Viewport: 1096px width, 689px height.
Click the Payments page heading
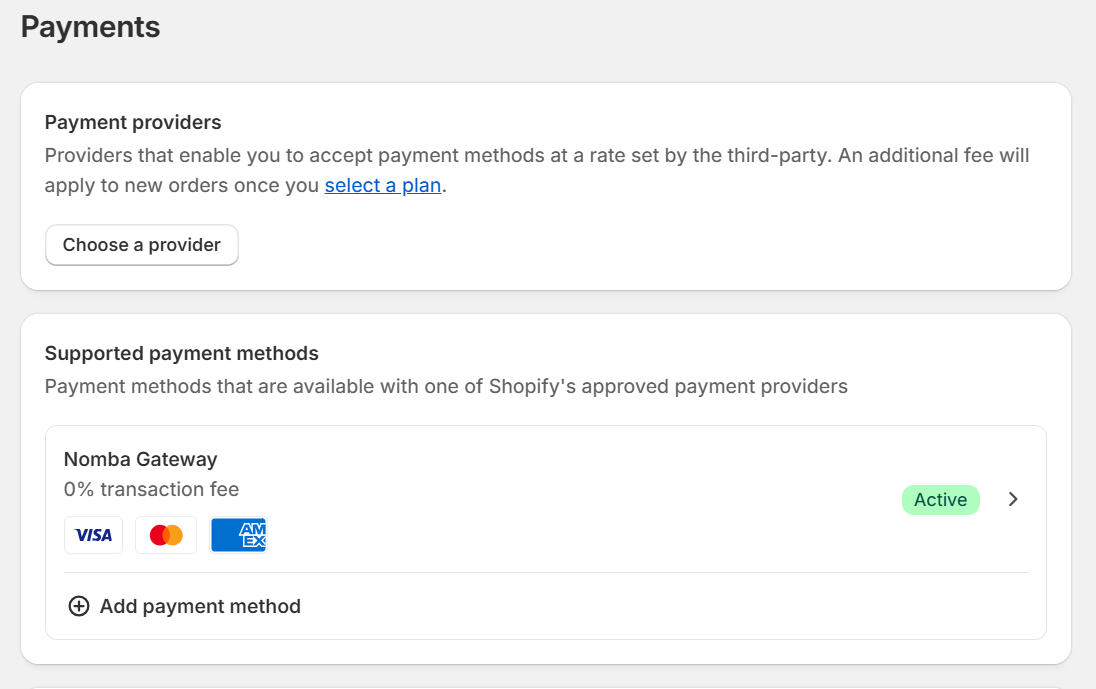[90, 27]
